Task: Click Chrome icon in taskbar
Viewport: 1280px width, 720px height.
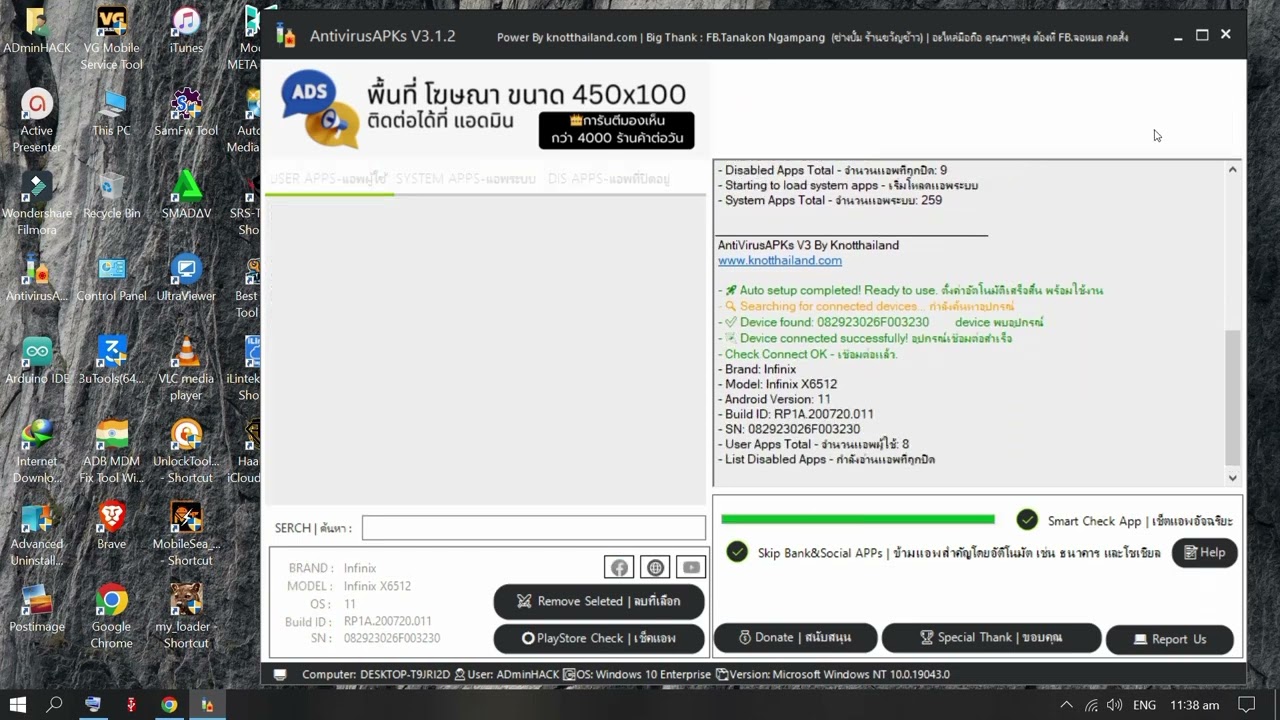Action: point(169,705)
